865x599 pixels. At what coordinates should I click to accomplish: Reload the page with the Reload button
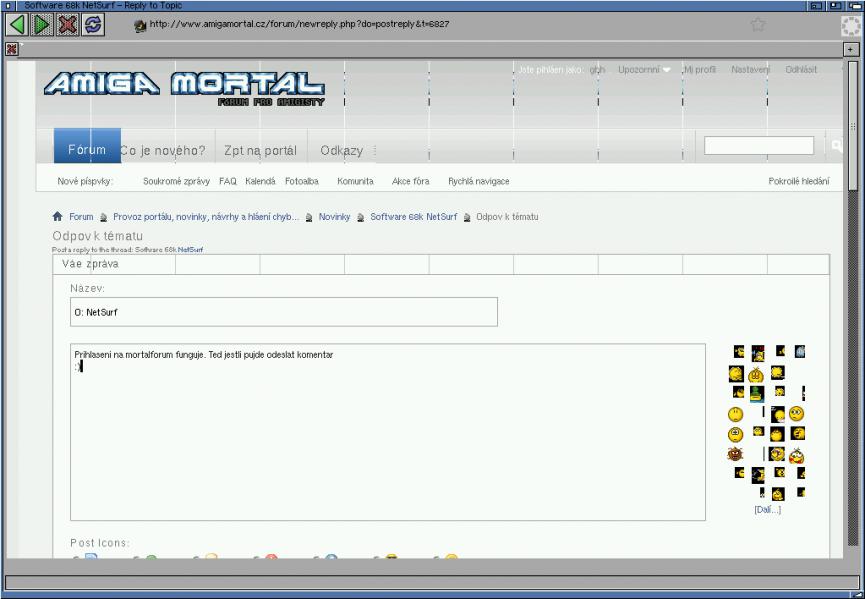[90, 23]
